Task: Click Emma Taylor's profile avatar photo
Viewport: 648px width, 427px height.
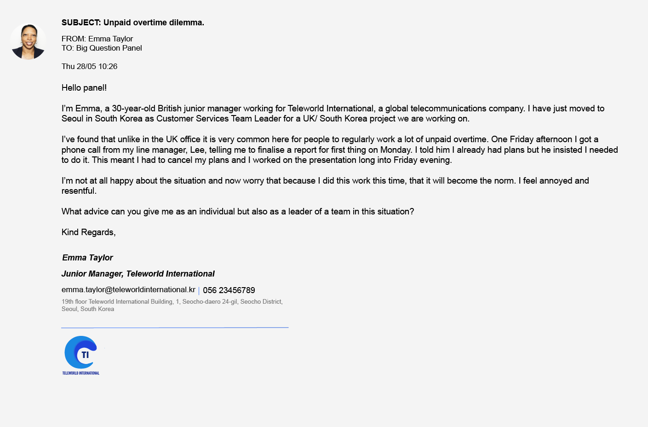Action: (28, 42)
